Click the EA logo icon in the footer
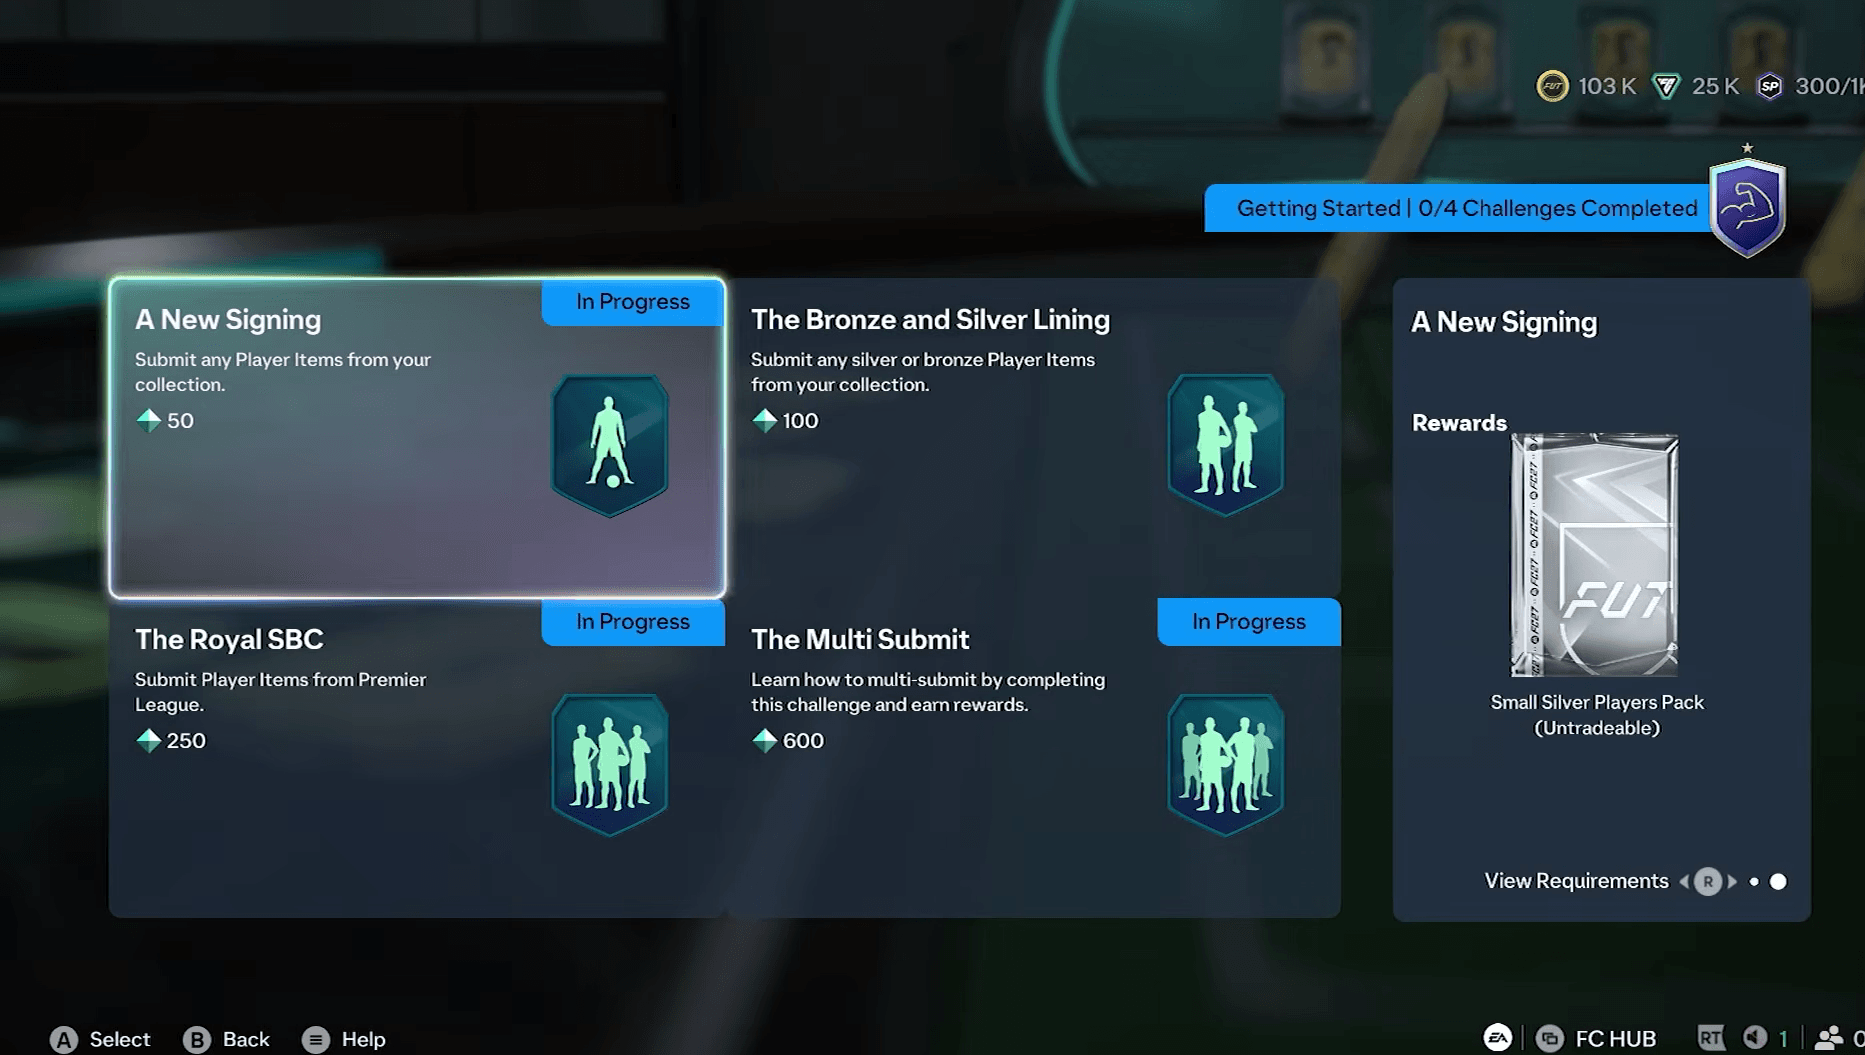Viewport: 1865px width, 1055px height. point(1498,1038)
